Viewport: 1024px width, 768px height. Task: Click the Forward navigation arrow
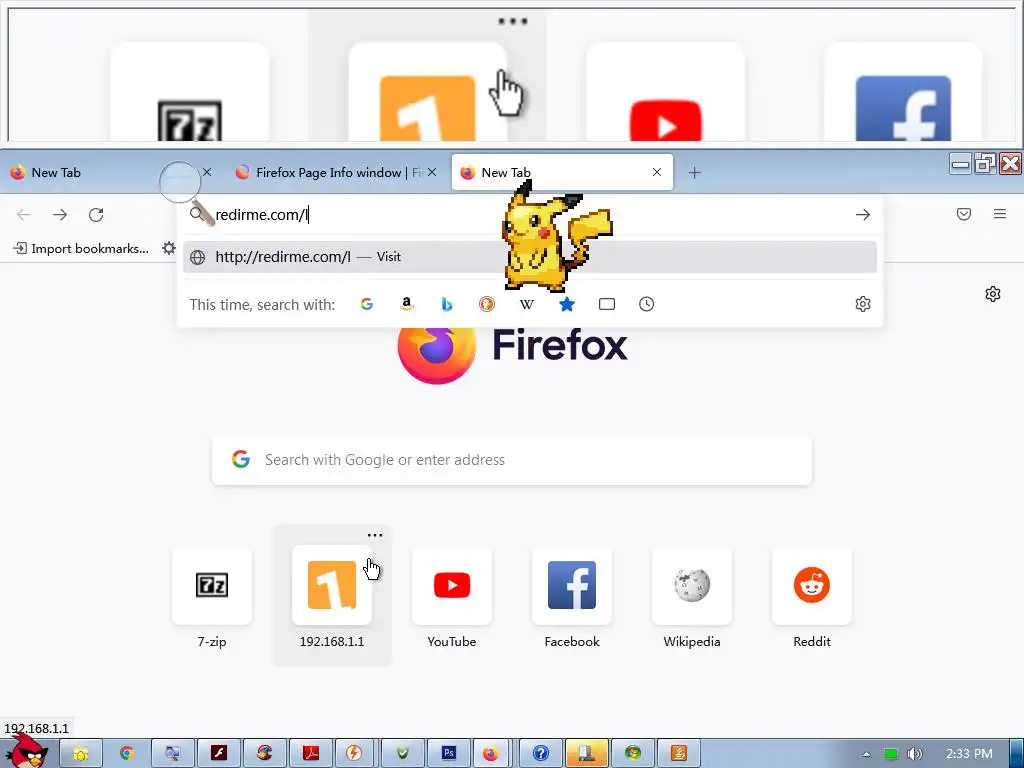click(60, 214)
